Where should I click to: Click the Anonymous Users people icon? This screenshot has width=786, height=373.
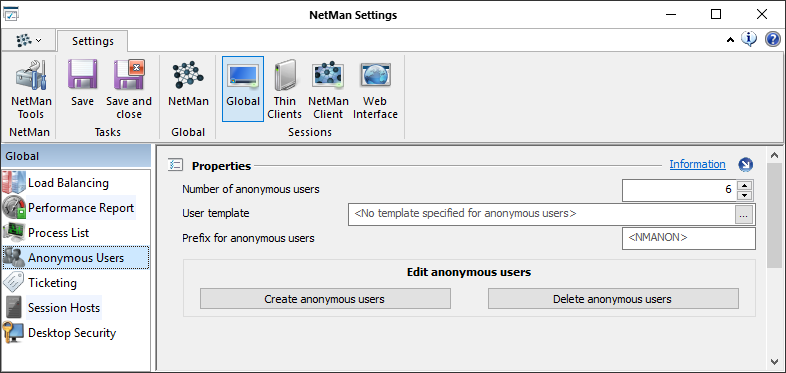14,258
